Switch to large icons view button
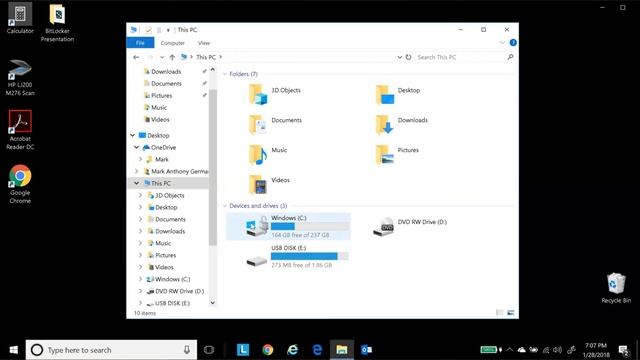 [511, 313]
